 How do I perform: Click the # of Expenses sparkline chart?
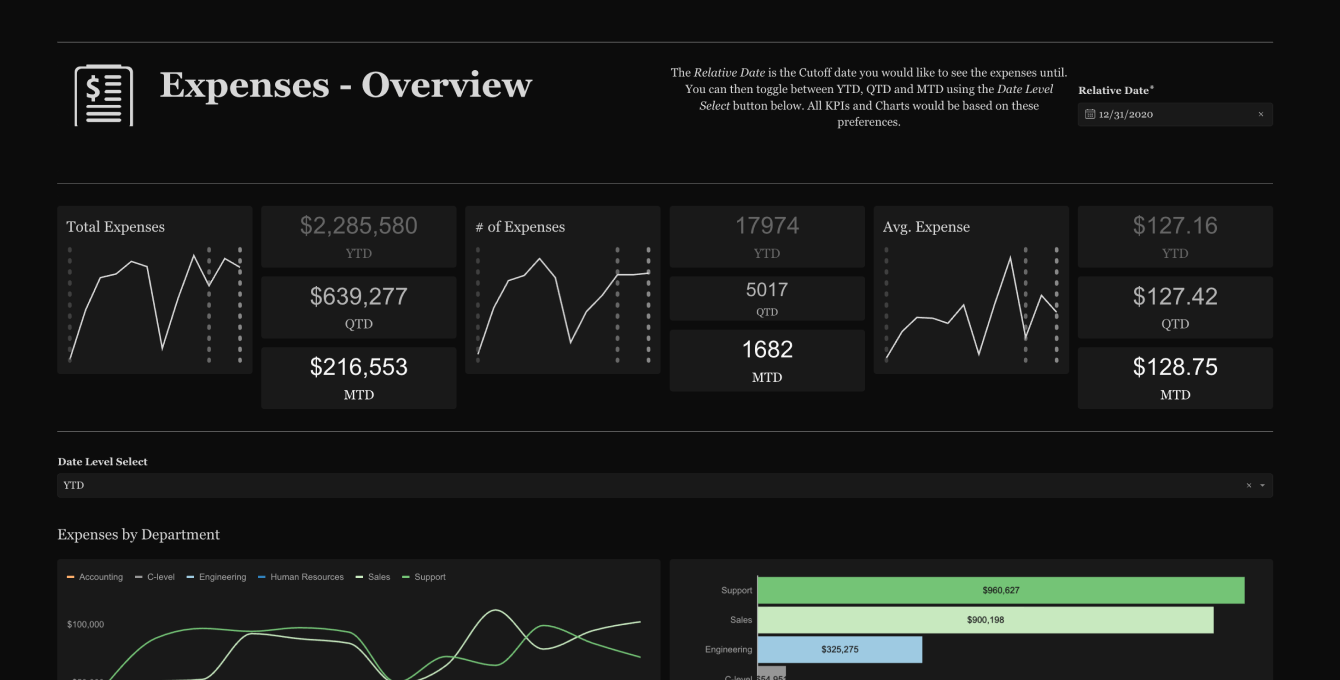pyautogui.click(x=564, y=305)
